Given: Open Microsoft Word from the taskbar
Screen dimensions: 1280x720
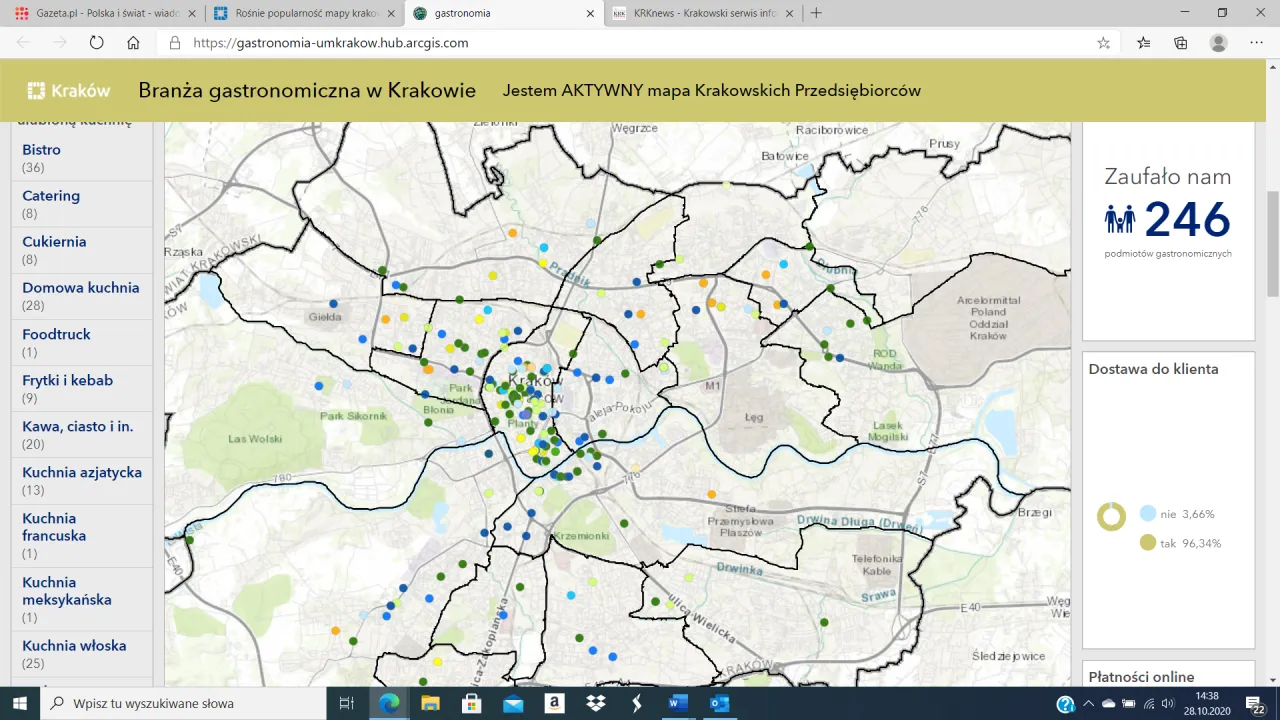Looking at the screenshot, I should tap(677, 703).
